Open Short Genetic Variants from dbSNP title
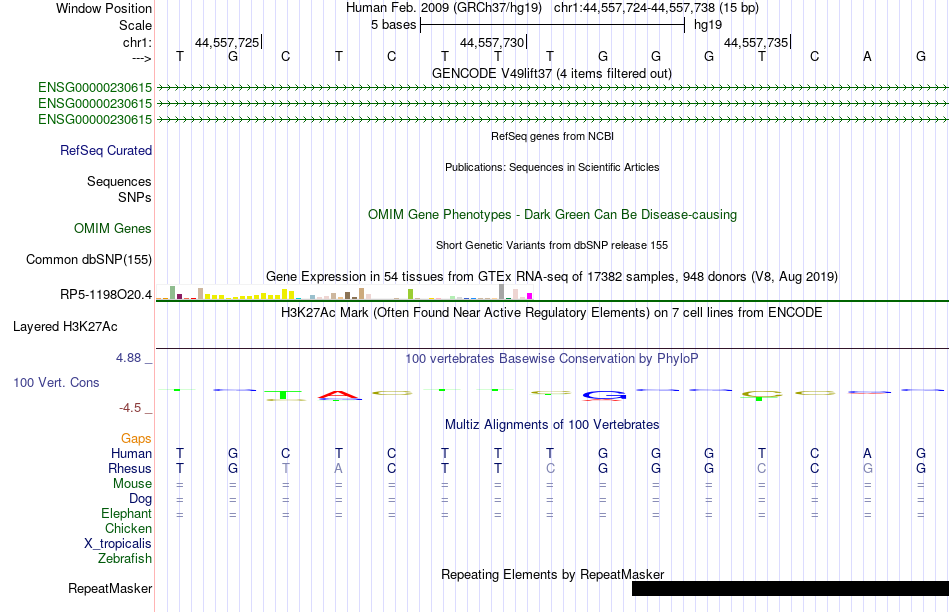The image size is (950, 612). pos(552,245)
